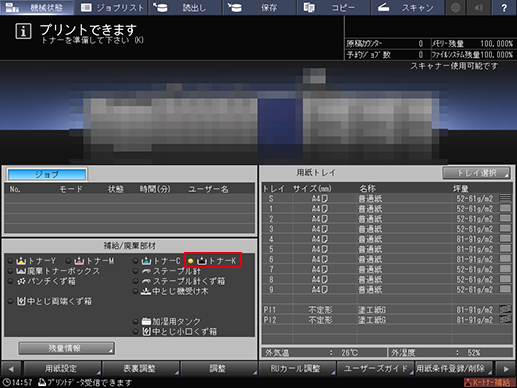Click the ユーザーズガイド button
This screenshot has width=517, height=388.
tap(375, 368)
